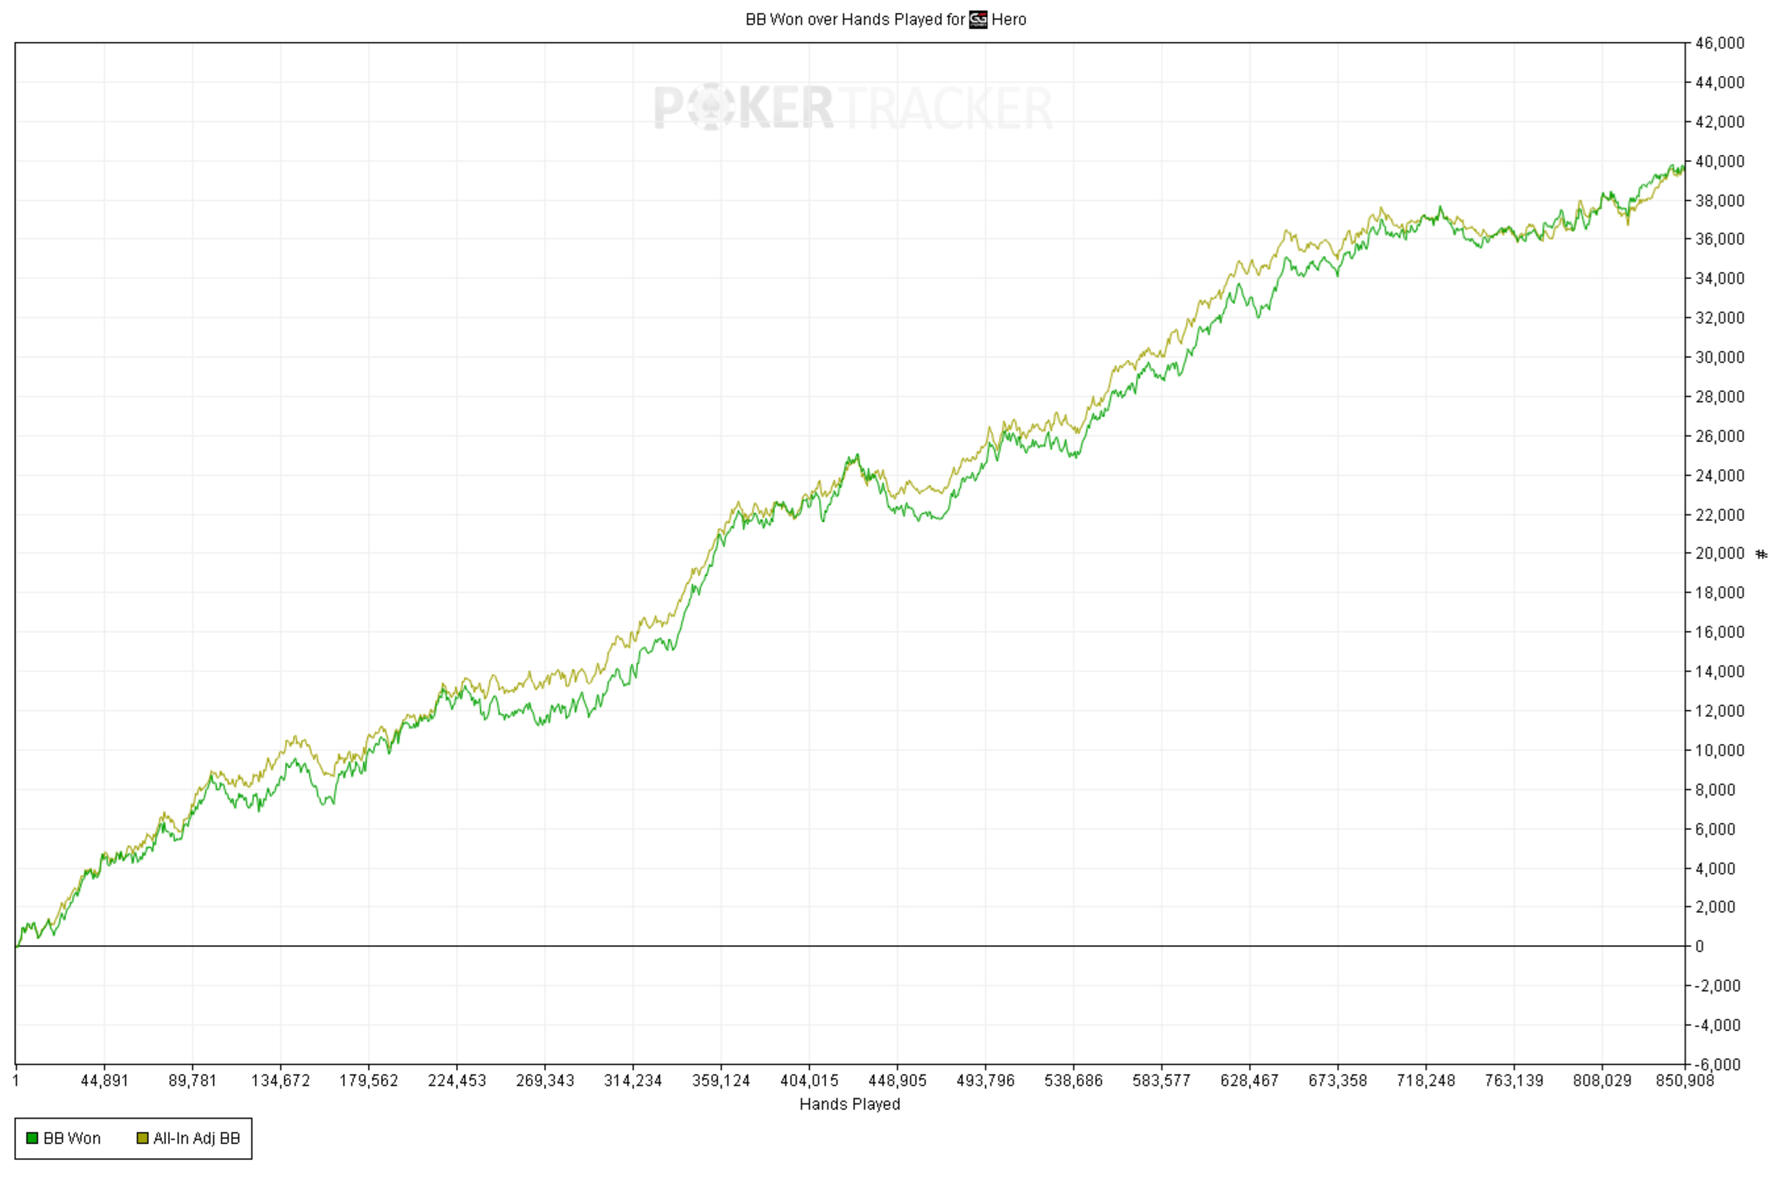The width and height of the screenshot is (1784, 1179).
Task: Click the site icon next to Hero
Action: point(977,19)
